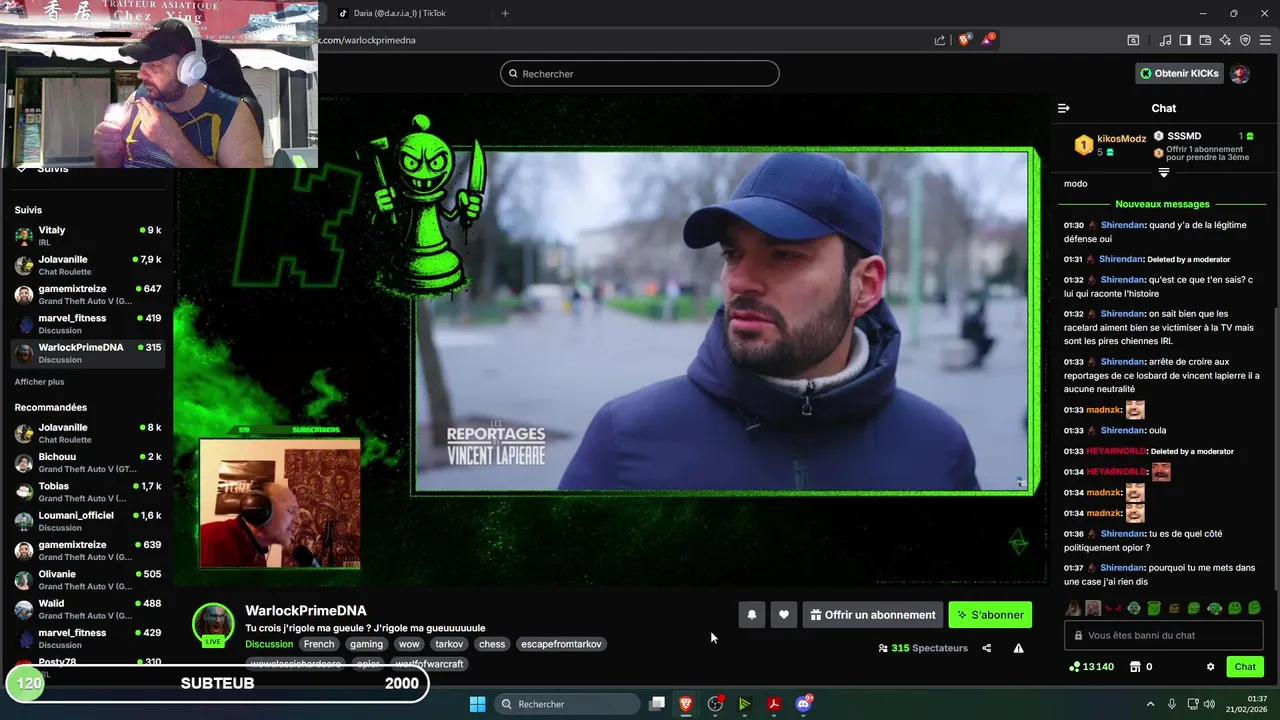Click the banned chat input field
1280x720 pixels.
click(1164, 635)
